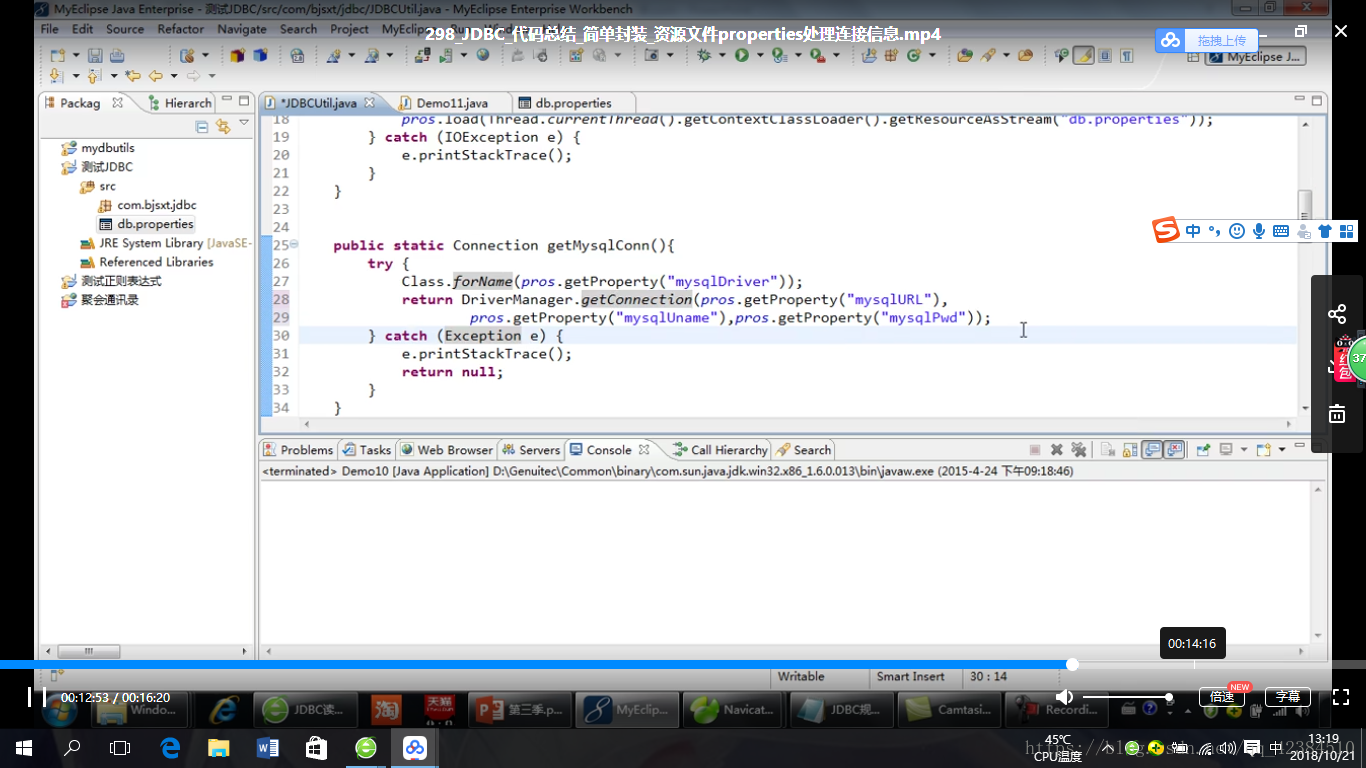
Task: Open dropdown next to New icon
Action: (76, 56)
